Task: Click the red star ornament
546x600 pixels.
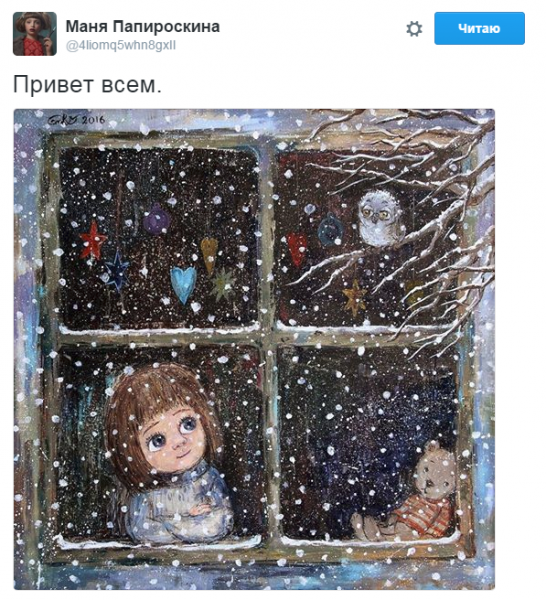Action: tap(92, 240)
